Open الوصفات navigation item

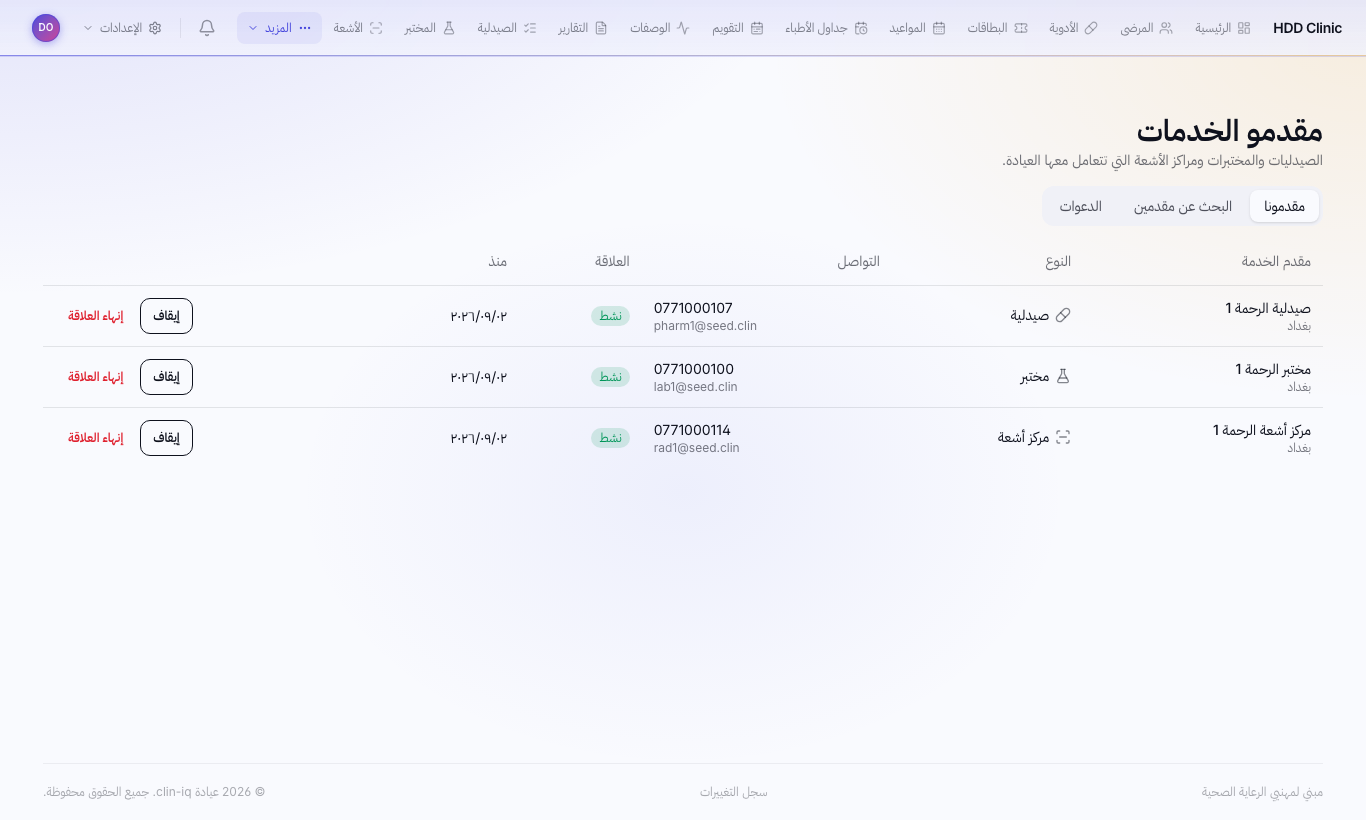660,28
